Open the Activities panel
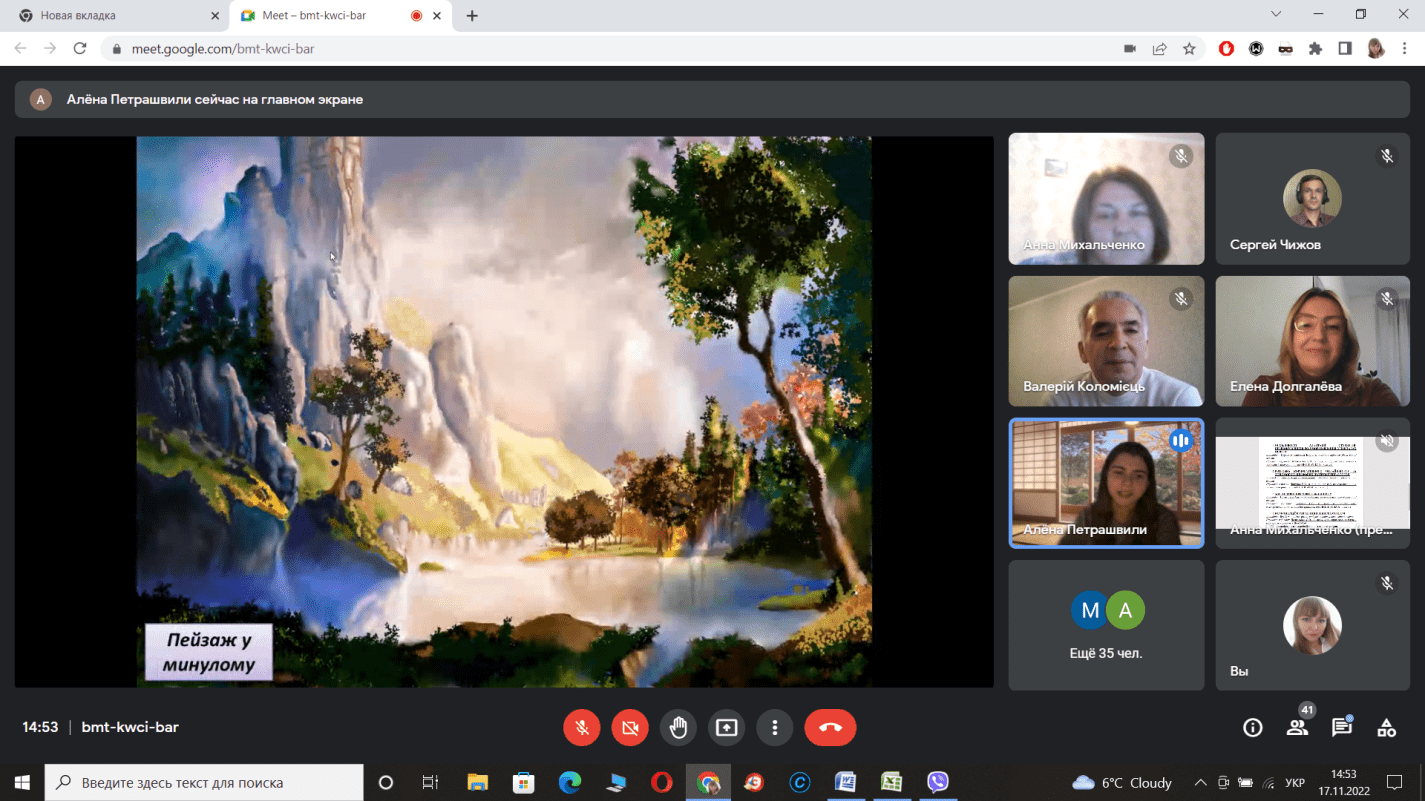The image size is (1425, 801). (x=1386, y=728)
